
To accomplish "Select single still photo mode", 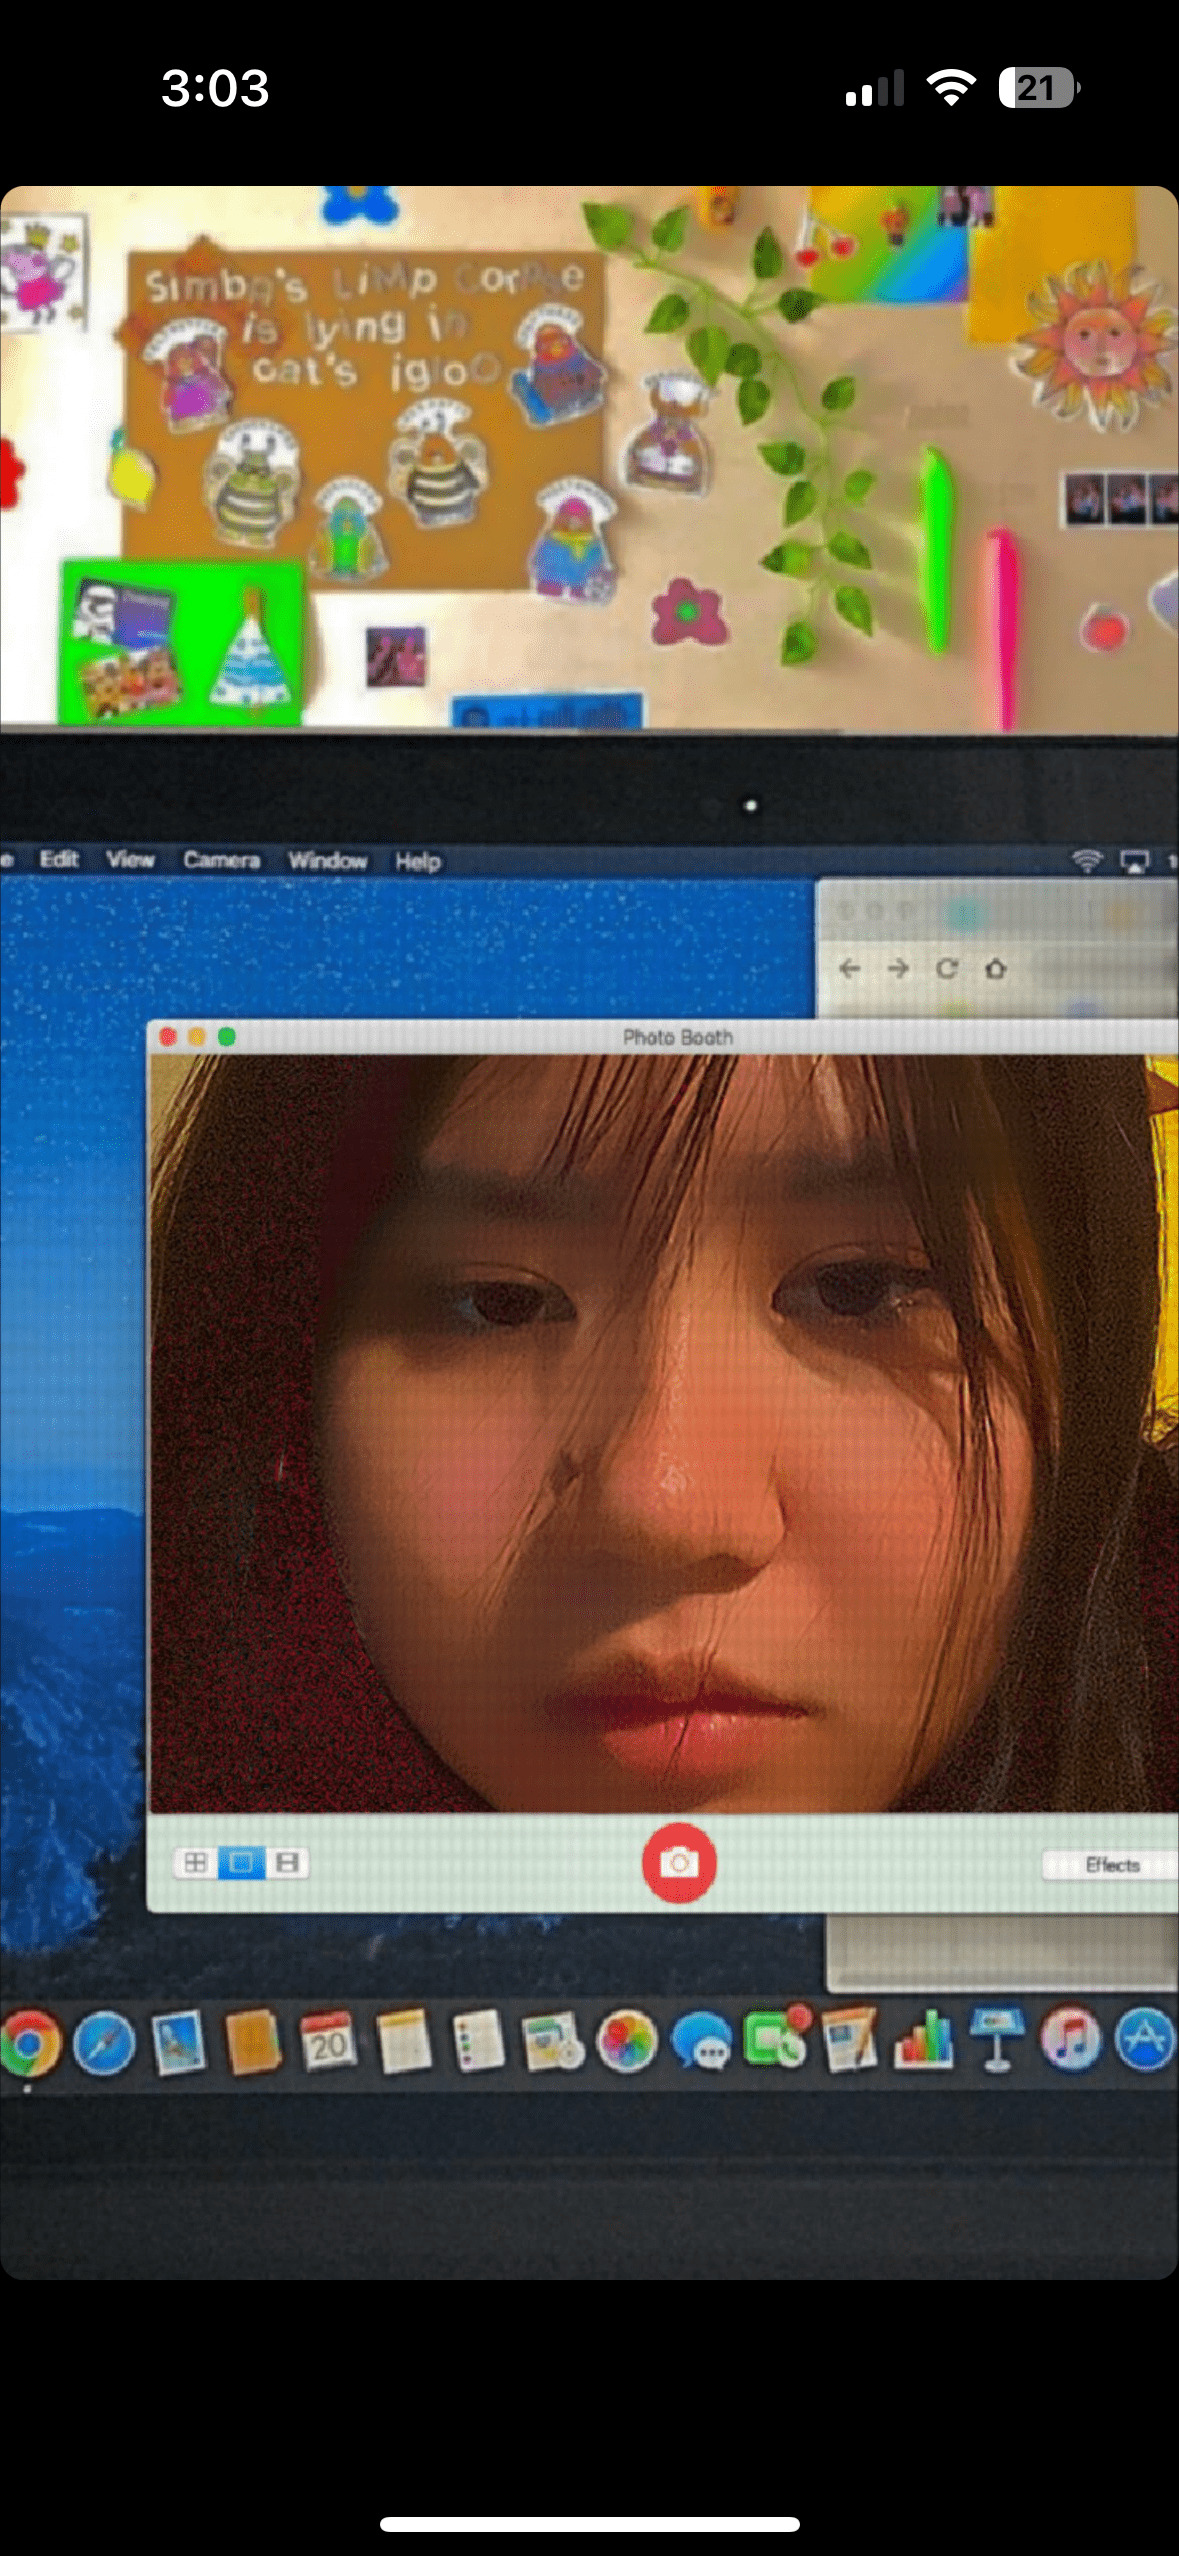I will (241, 1863).
